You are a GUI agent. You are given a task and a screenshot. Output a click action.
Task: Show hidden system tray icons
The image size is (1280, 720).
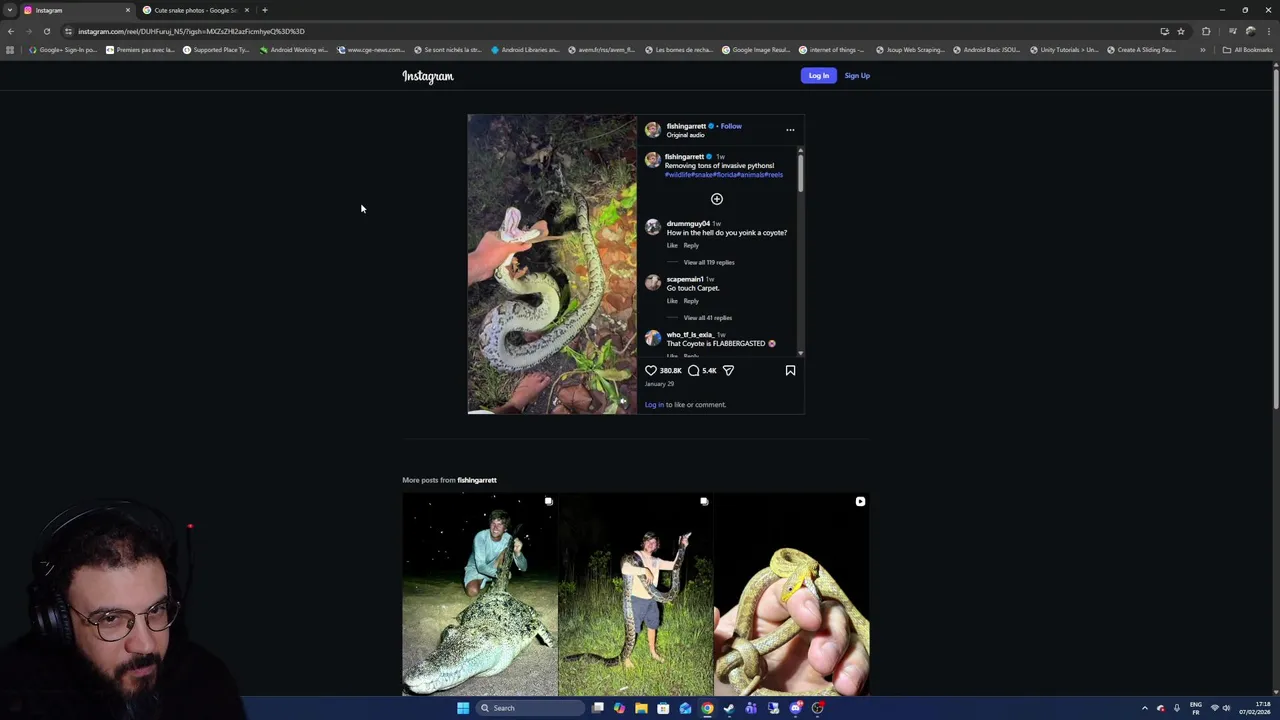tap(1145, 708)
